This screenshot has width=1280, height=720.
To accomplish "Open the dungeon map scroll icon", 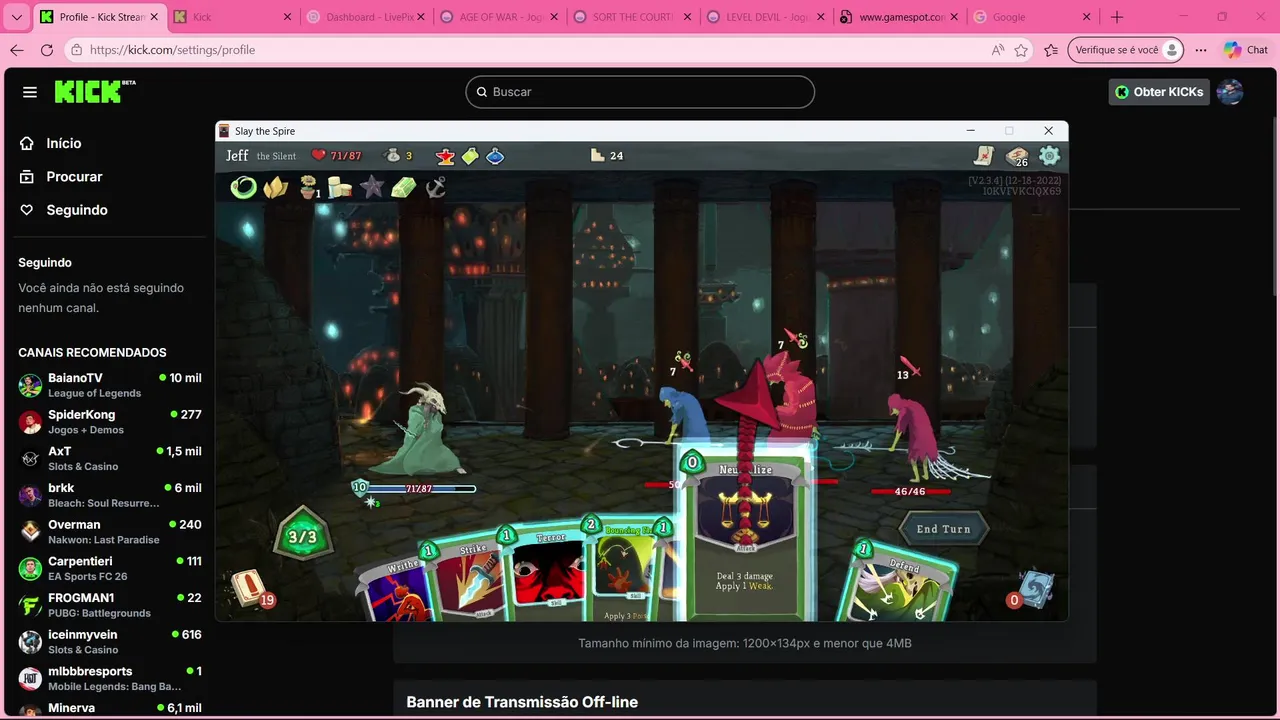I will 984,155.
